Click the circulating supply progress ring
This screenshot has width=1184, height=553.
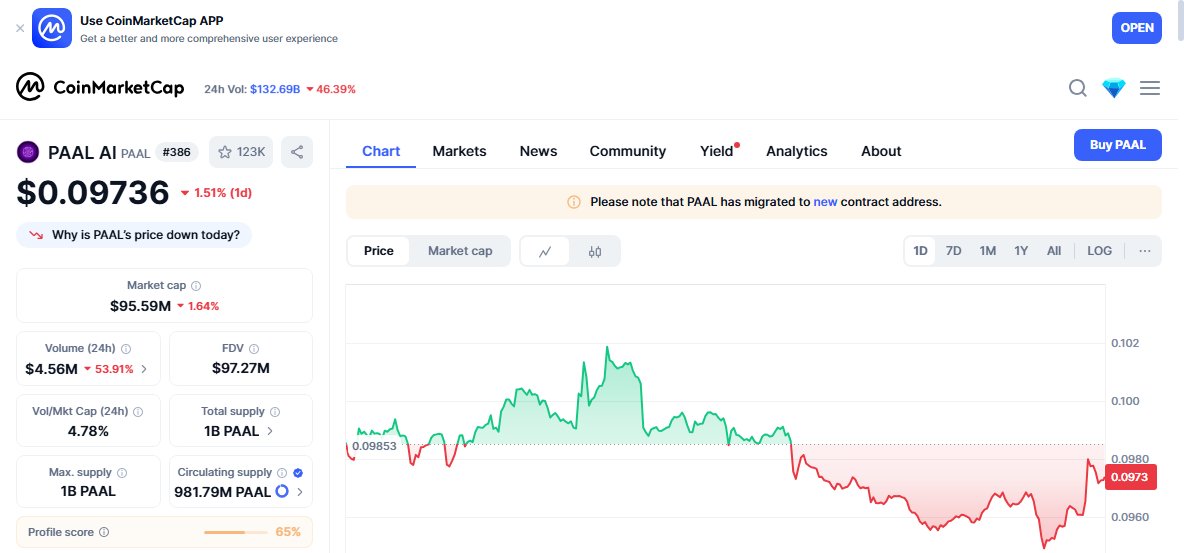point(282,492)
